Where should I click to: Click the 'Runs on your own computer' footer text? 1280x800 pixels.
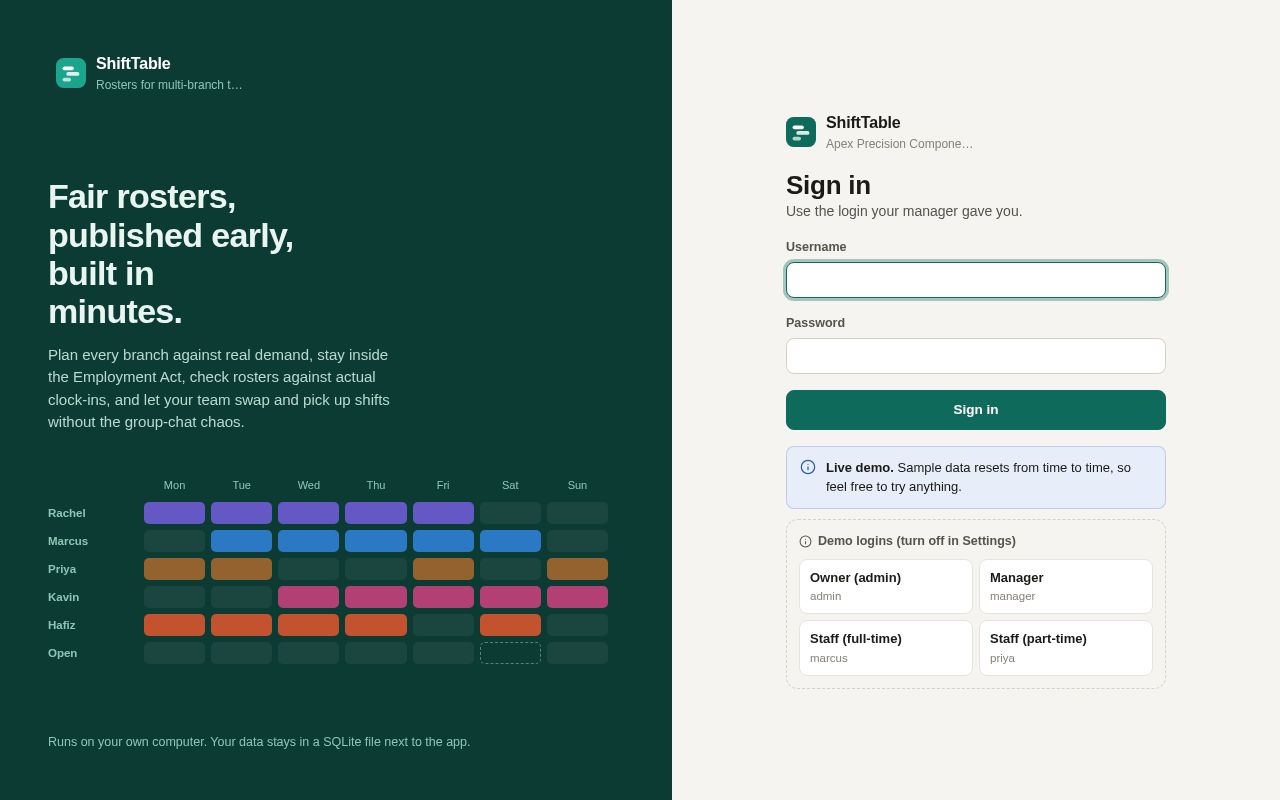[x=259, y=742]
